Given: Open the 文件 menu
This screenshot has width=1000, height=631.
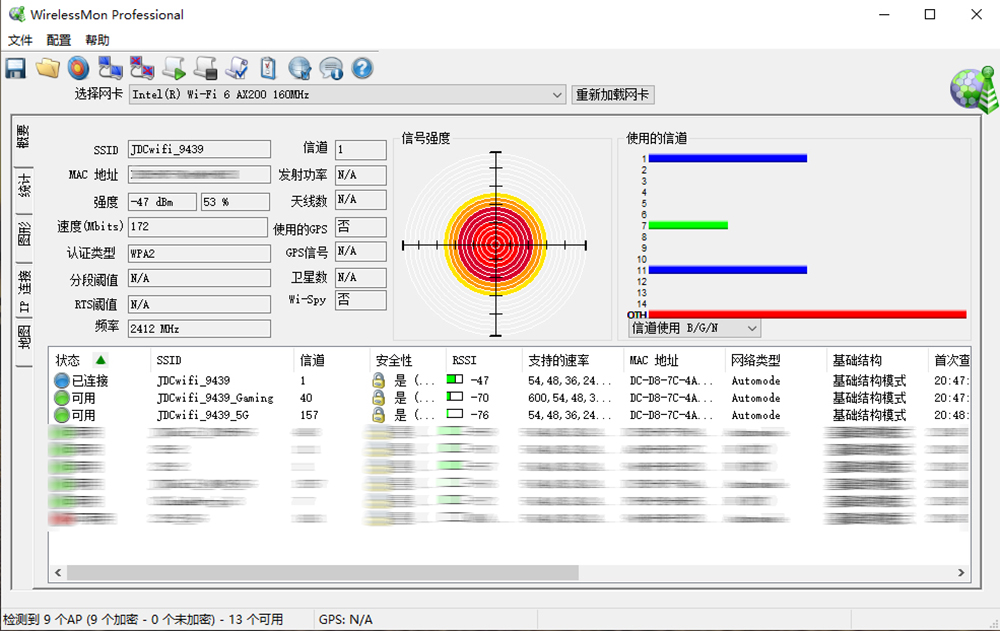Looking at the screenshot, I should click(20, 40).
